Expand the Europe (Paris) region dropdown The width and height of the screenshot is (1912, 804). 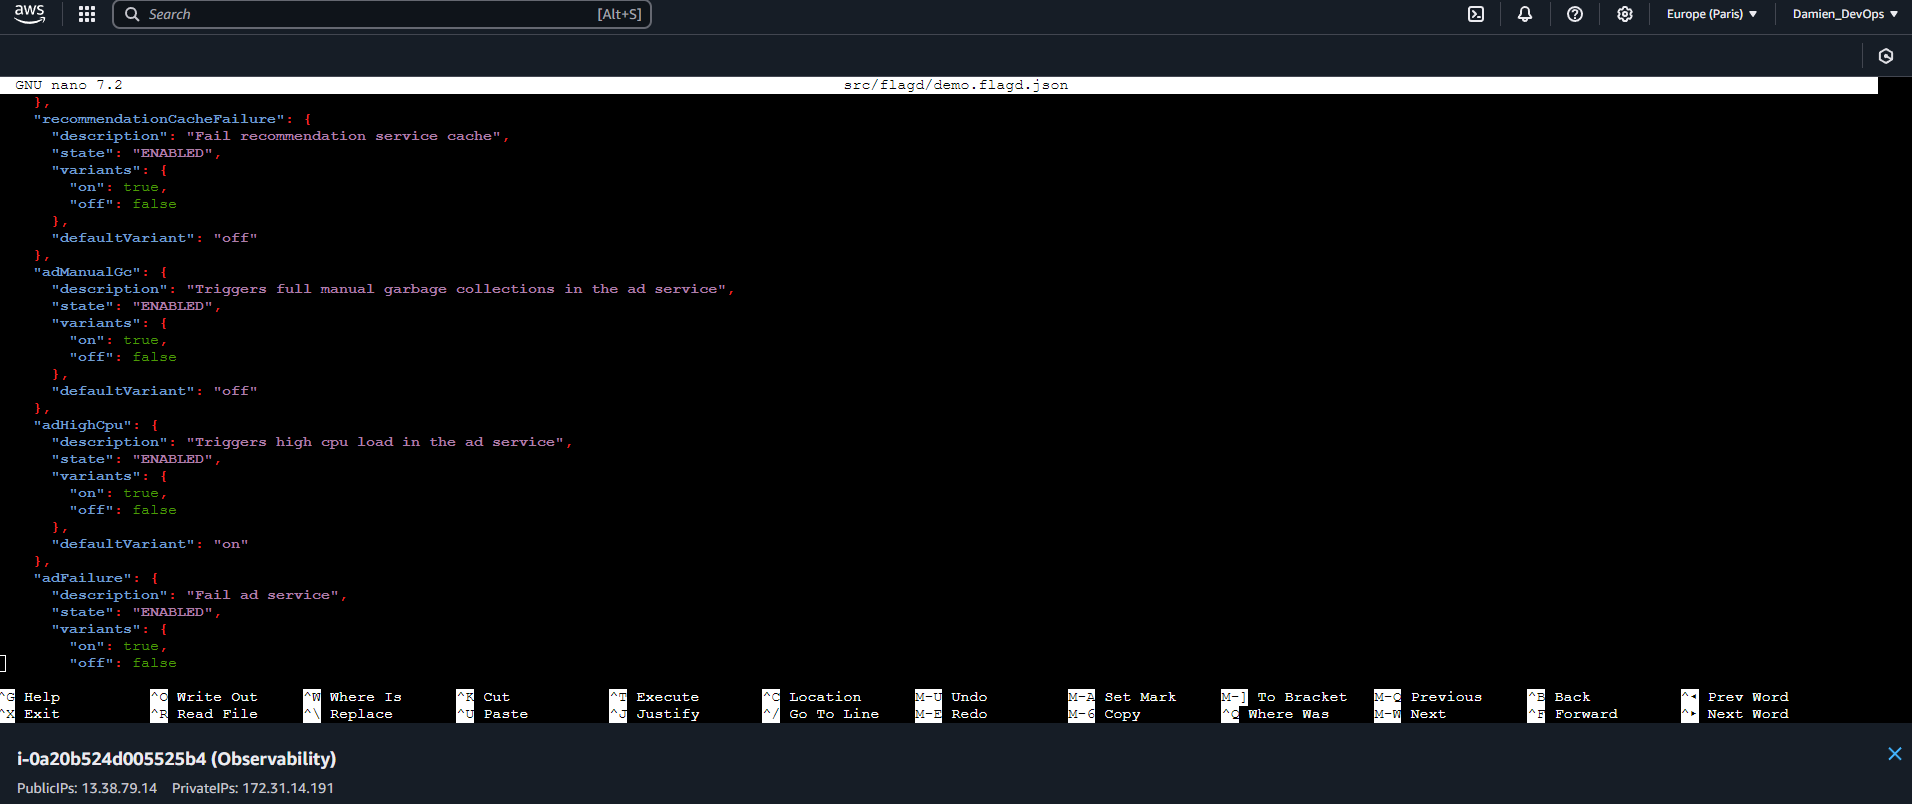[x=1712, y=14]
